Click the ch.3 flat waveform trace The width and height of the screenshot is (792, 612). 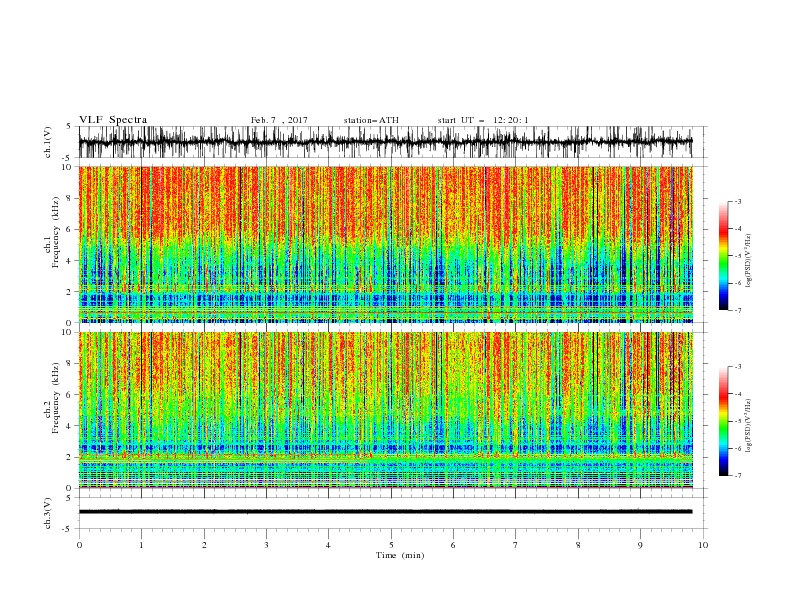385,512
